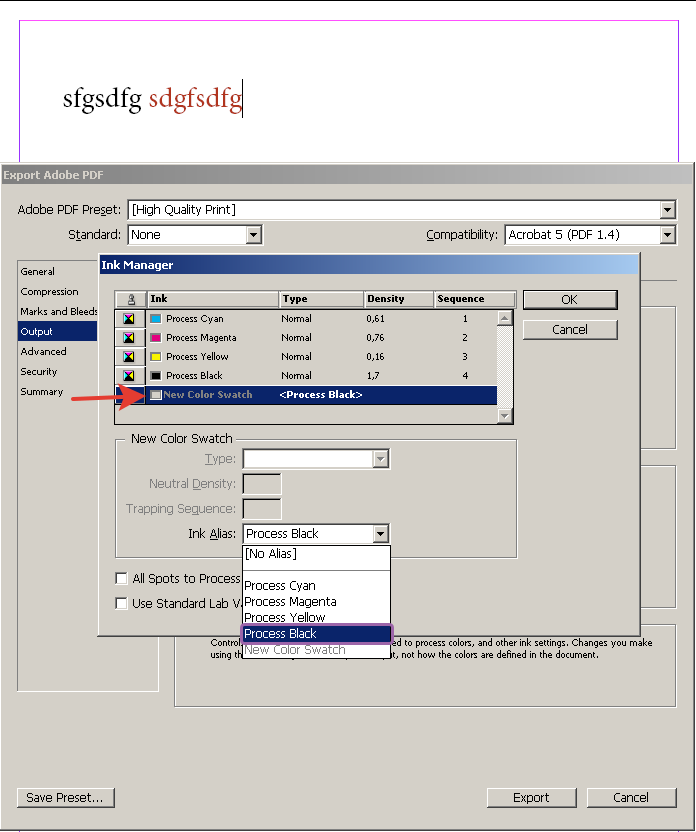Click Save Preset button

(x=66, y=798)
